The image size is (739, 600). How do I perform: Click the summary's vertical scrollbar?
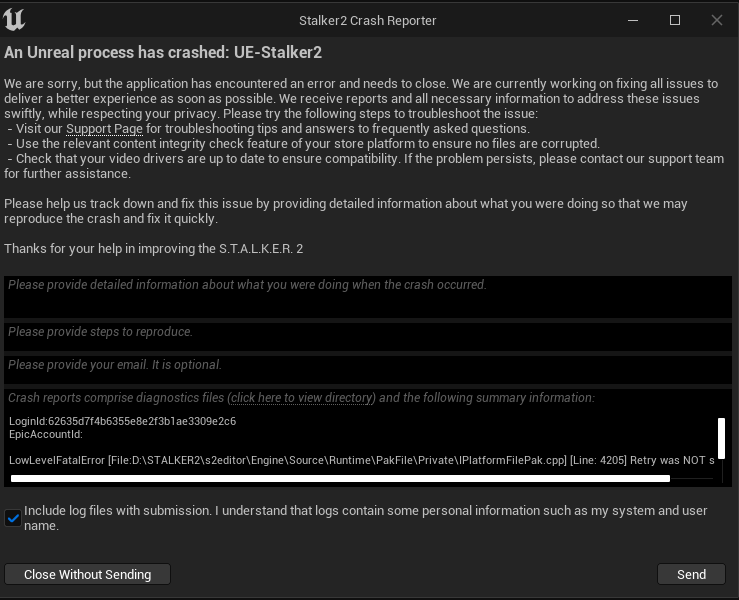[x=721, y=438]
